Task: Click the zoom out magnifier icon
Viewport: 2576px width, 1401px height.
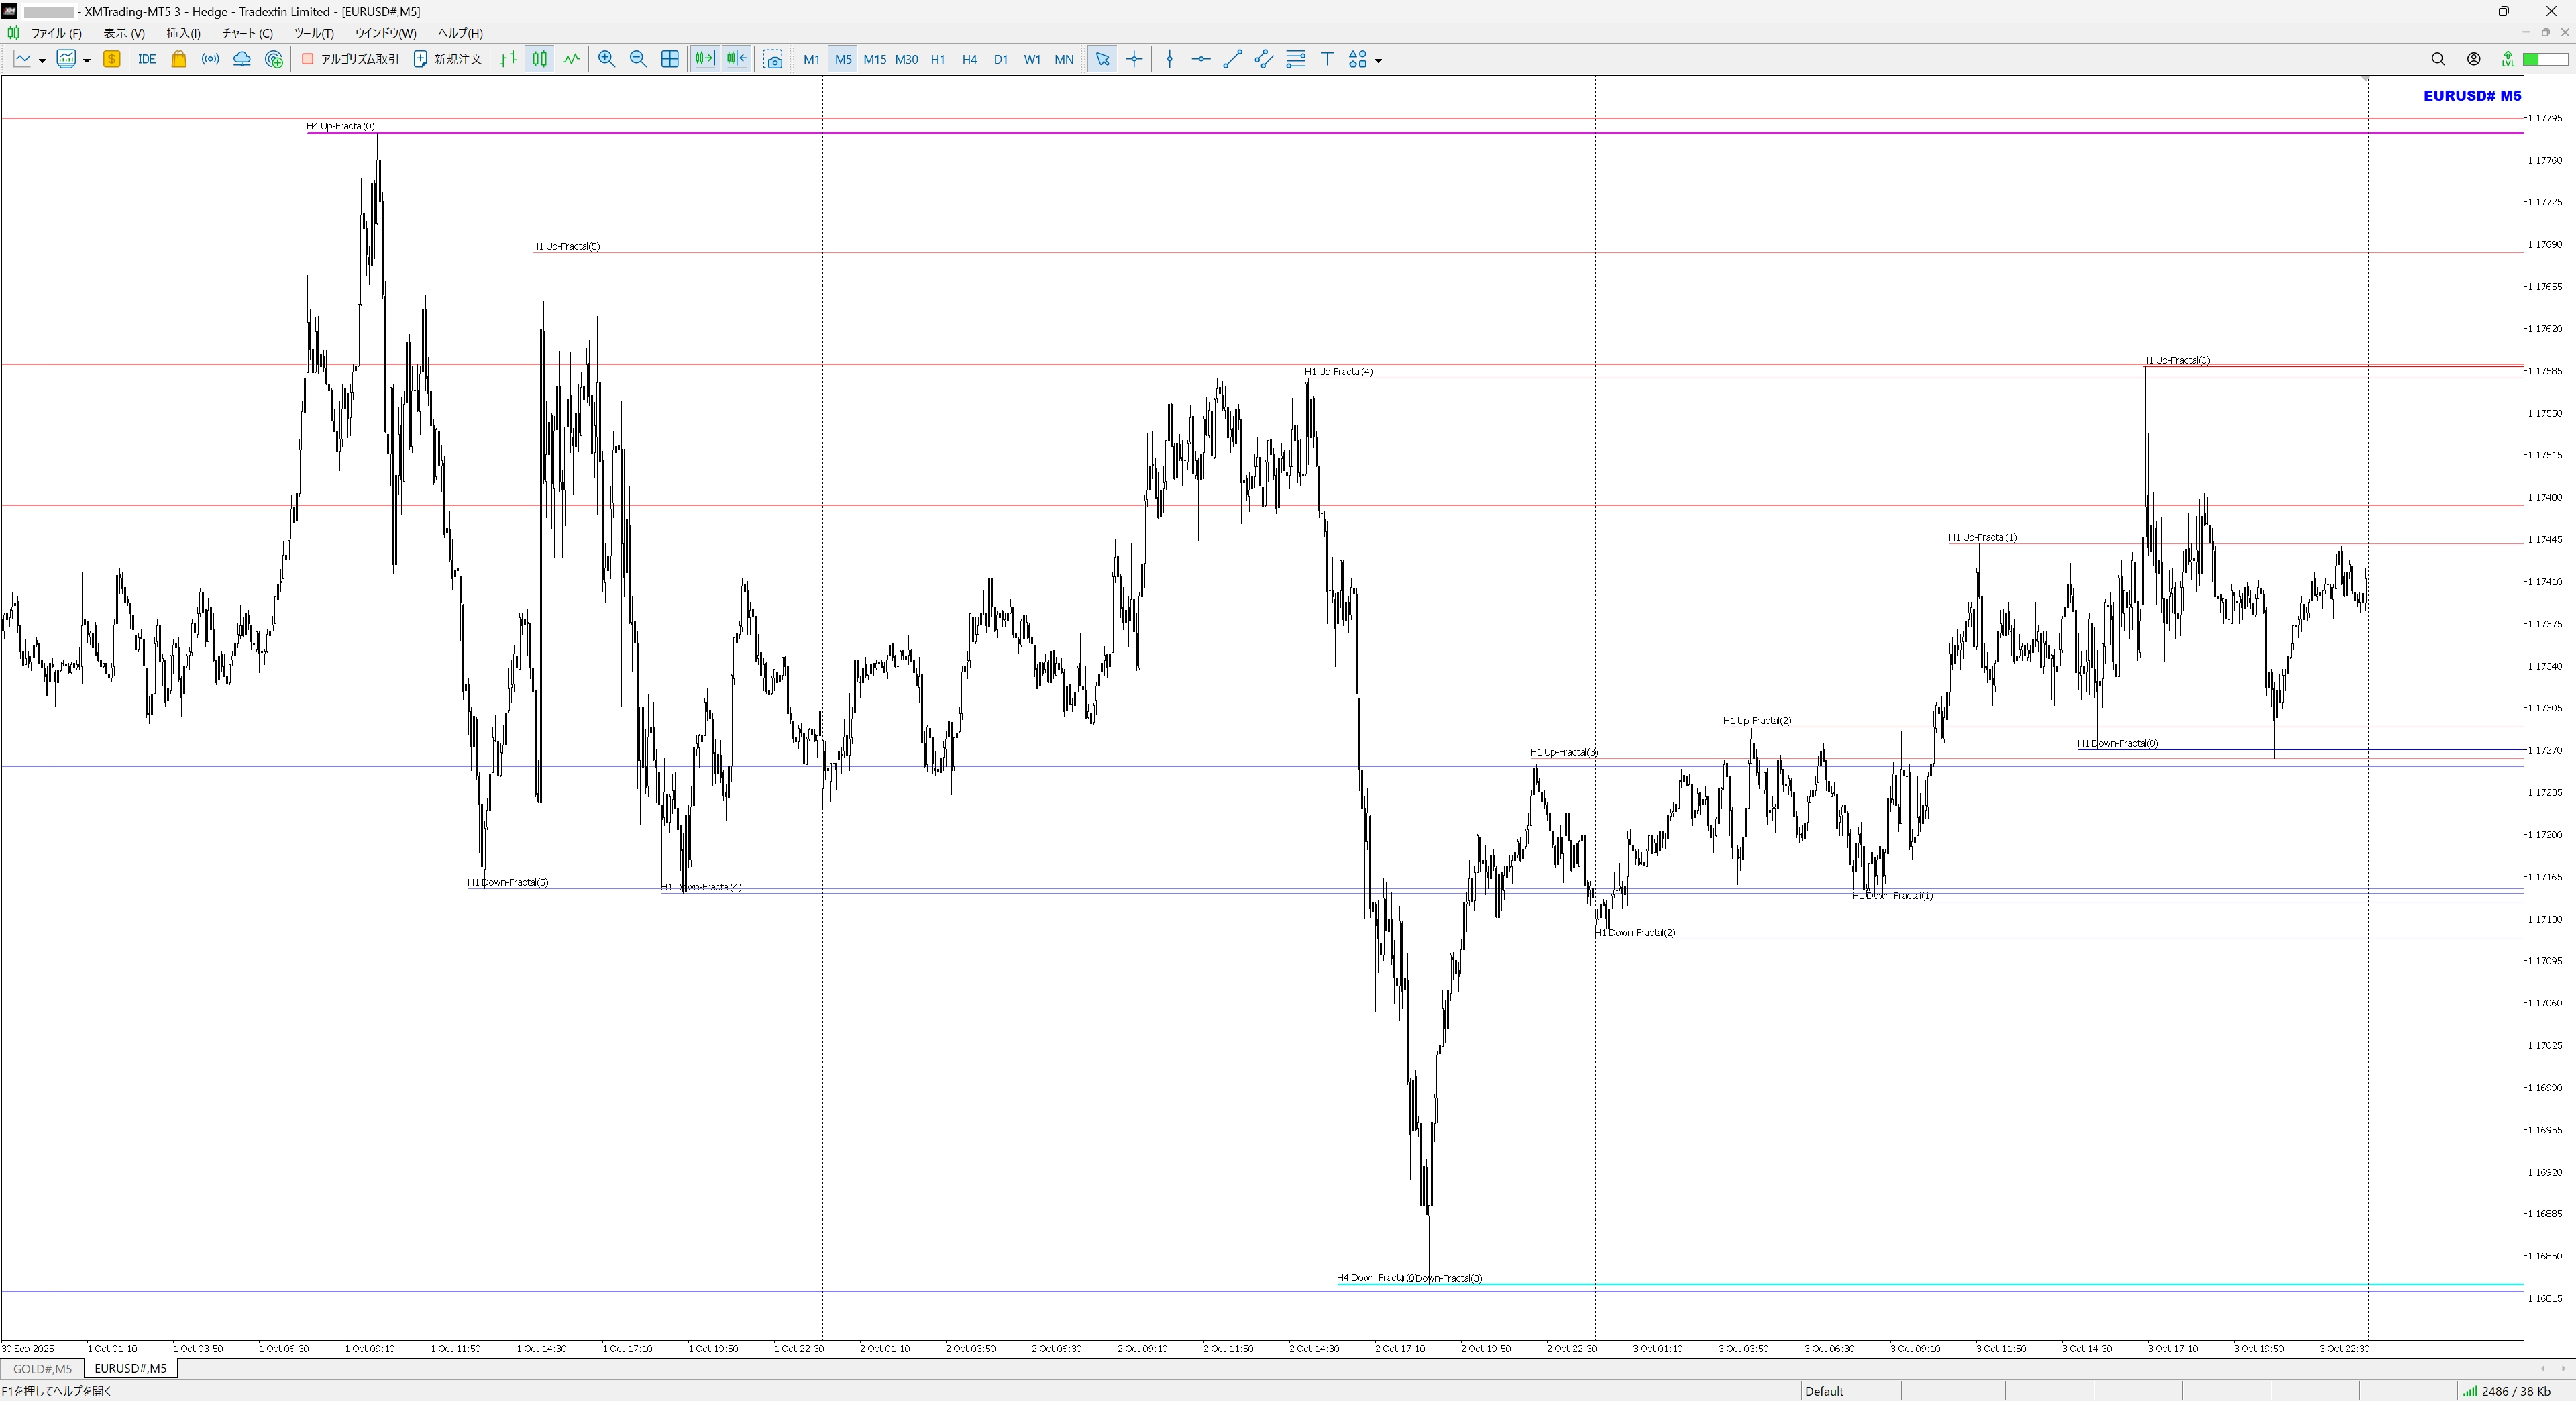Action: click(x=638, y=59)
